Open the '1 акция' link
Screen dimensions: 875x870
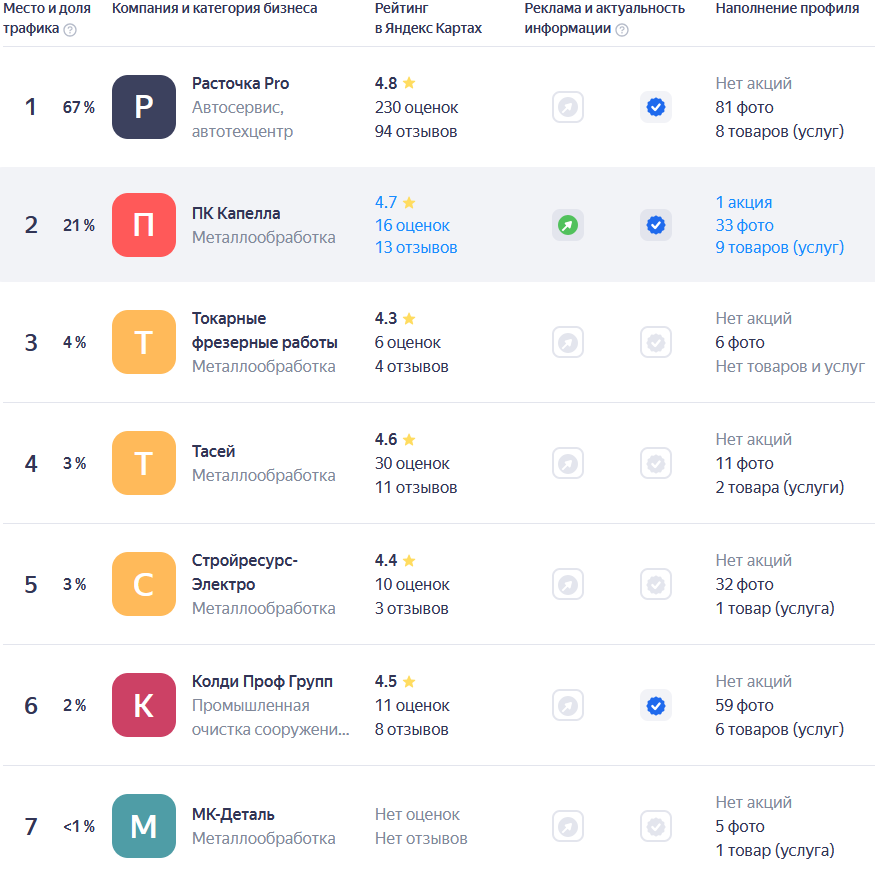[744, 202]
